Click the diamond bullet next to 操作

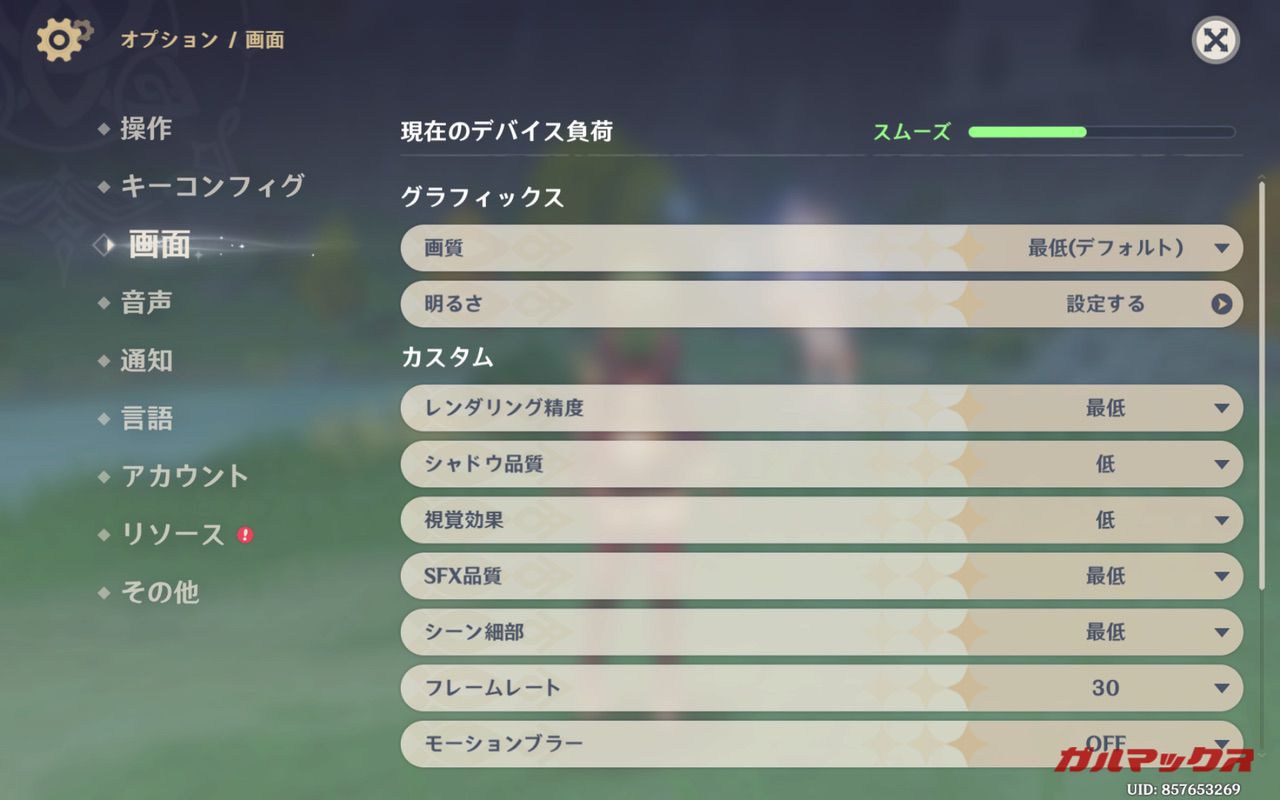104,129
